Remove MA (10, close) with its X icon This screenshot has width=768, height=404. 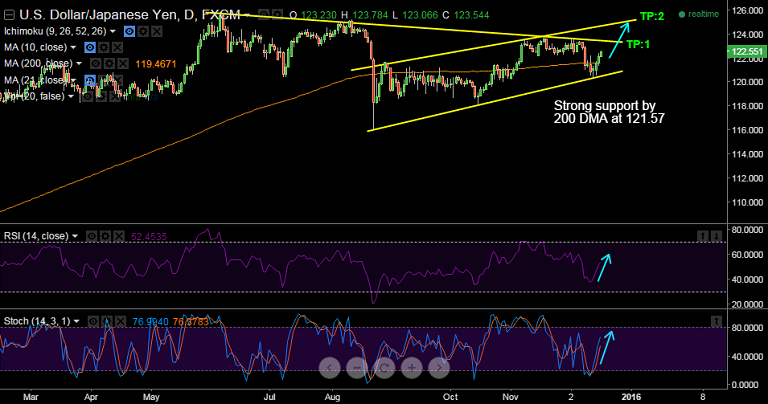tap(118, 48)
